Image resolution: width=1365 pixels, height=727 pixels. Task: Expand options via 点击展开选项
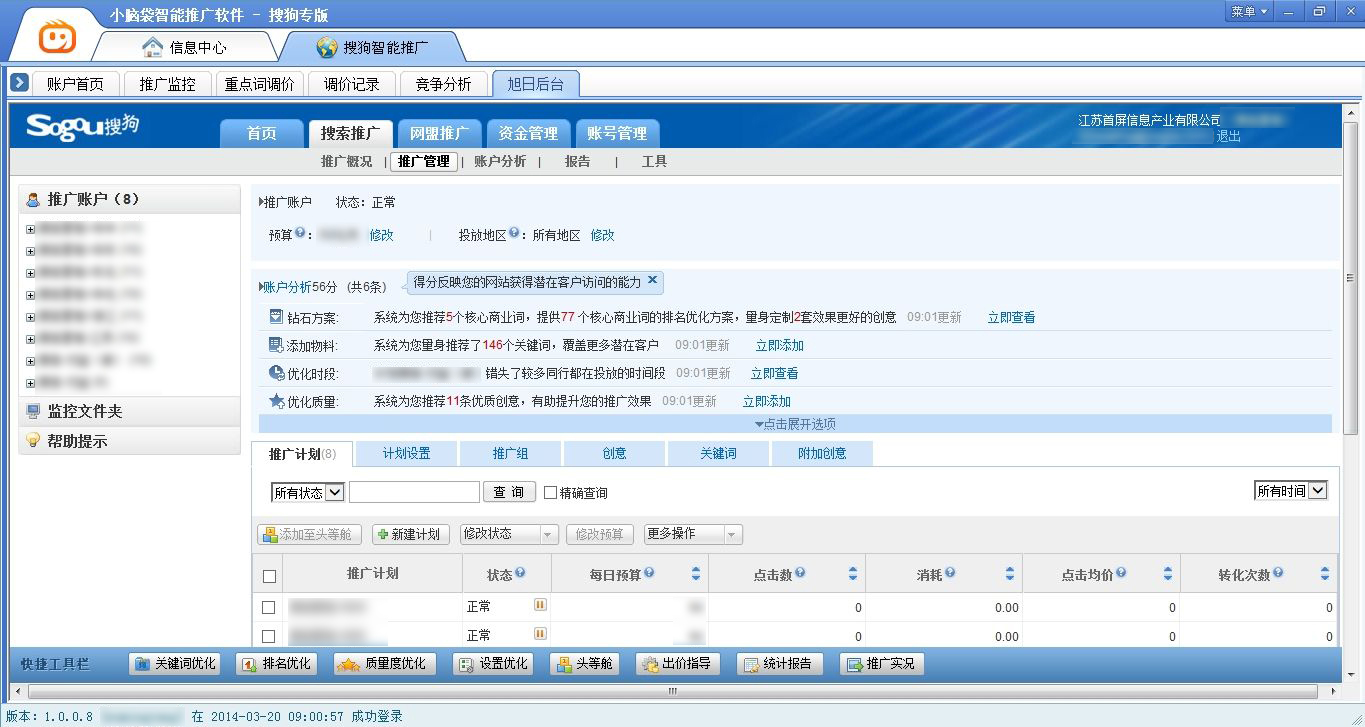(798, 423)
